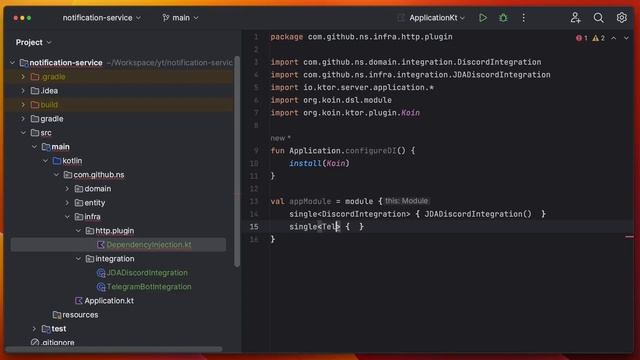
Task: Click the 'new *' author hint above configureDI
Action: (280, 138)
